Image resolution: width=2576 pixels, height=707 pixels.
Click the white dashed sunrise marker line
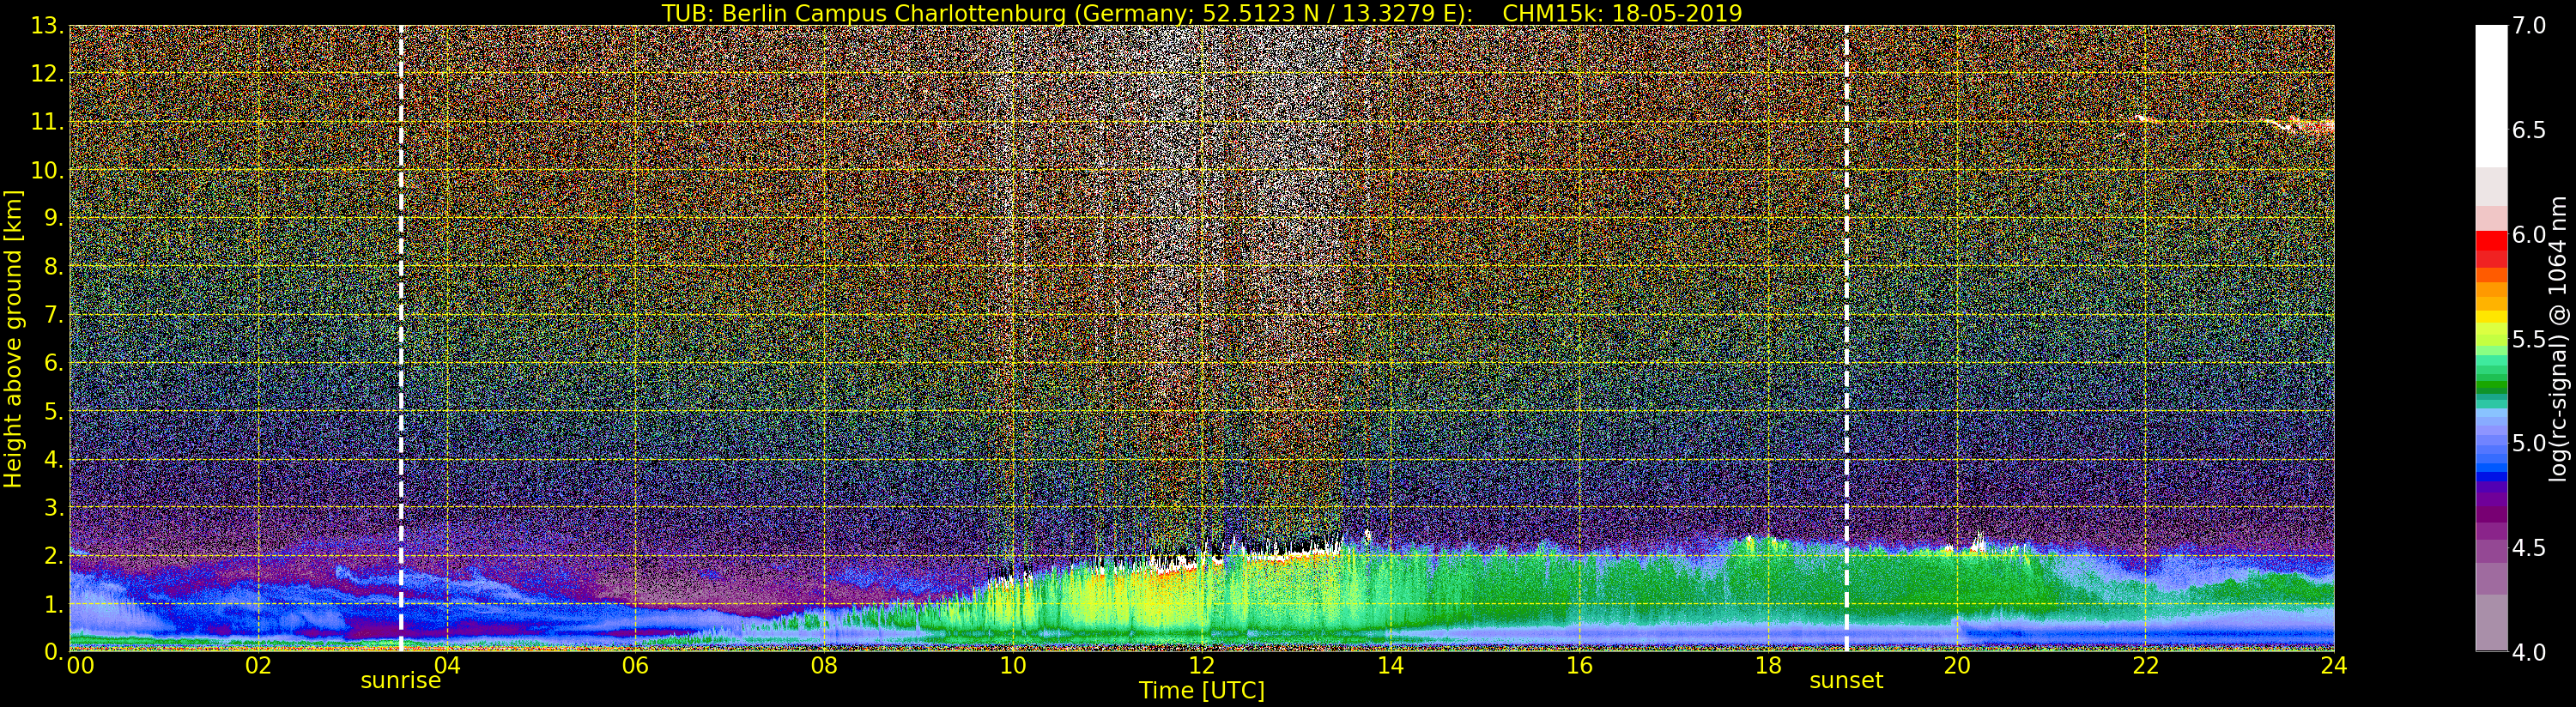click(401, 338)
